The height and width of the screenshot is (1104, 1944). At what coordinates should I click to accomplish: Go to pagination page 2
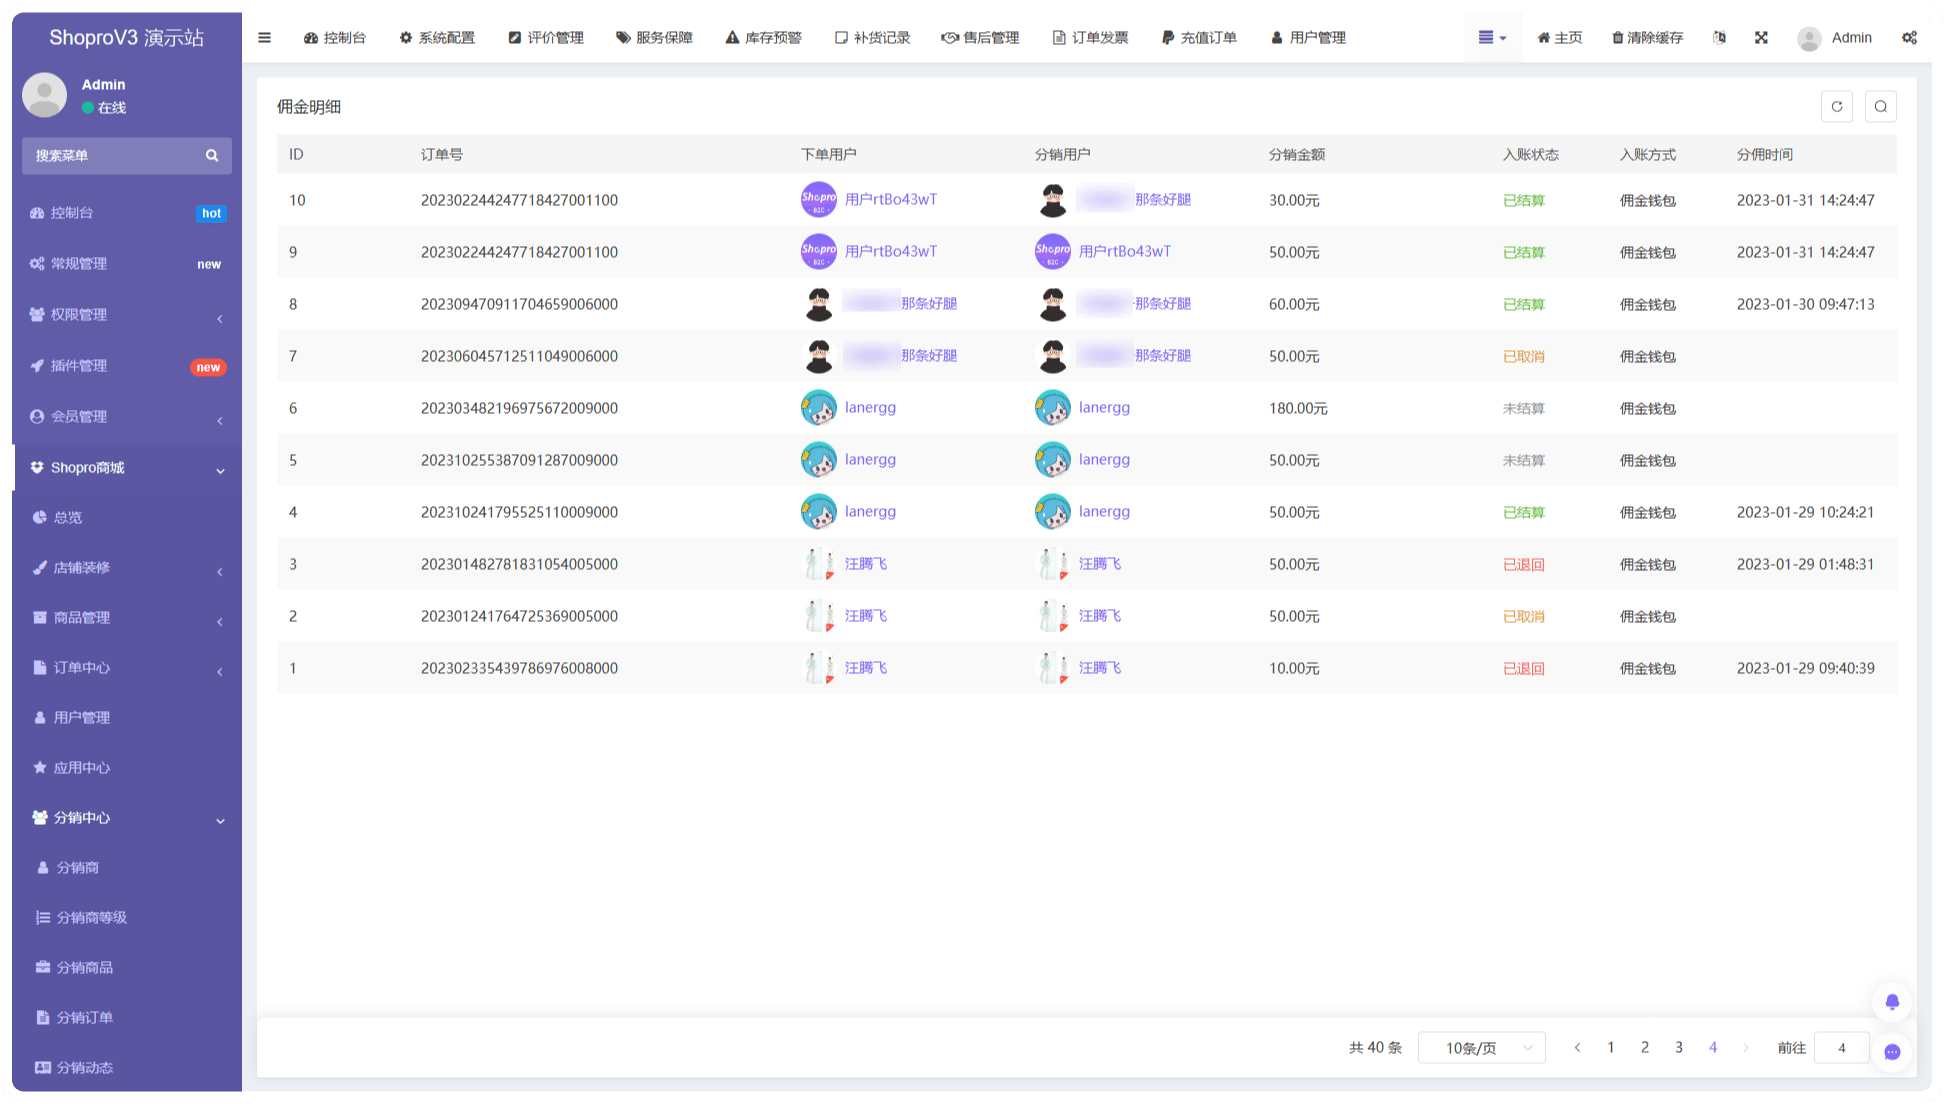[x=1645, y=1048]
